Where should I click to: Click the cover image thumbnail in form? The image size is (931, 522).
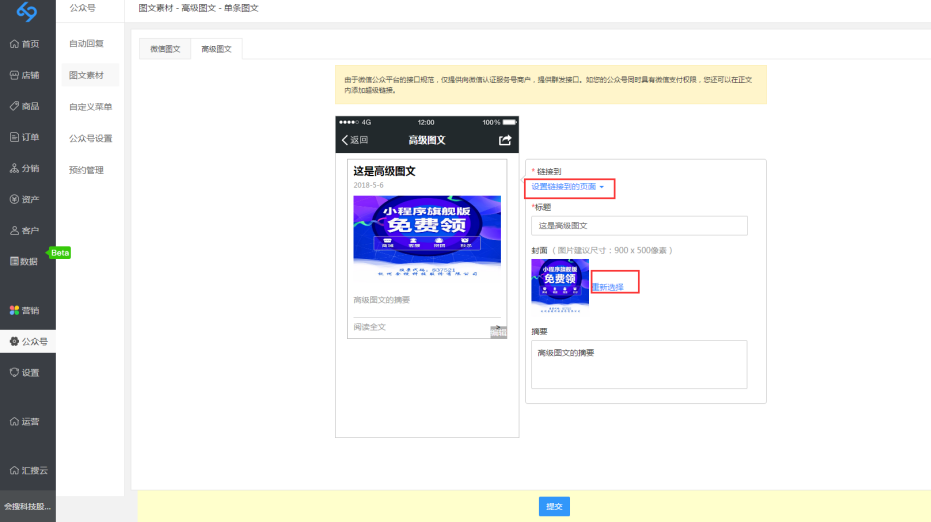point(560,286)
